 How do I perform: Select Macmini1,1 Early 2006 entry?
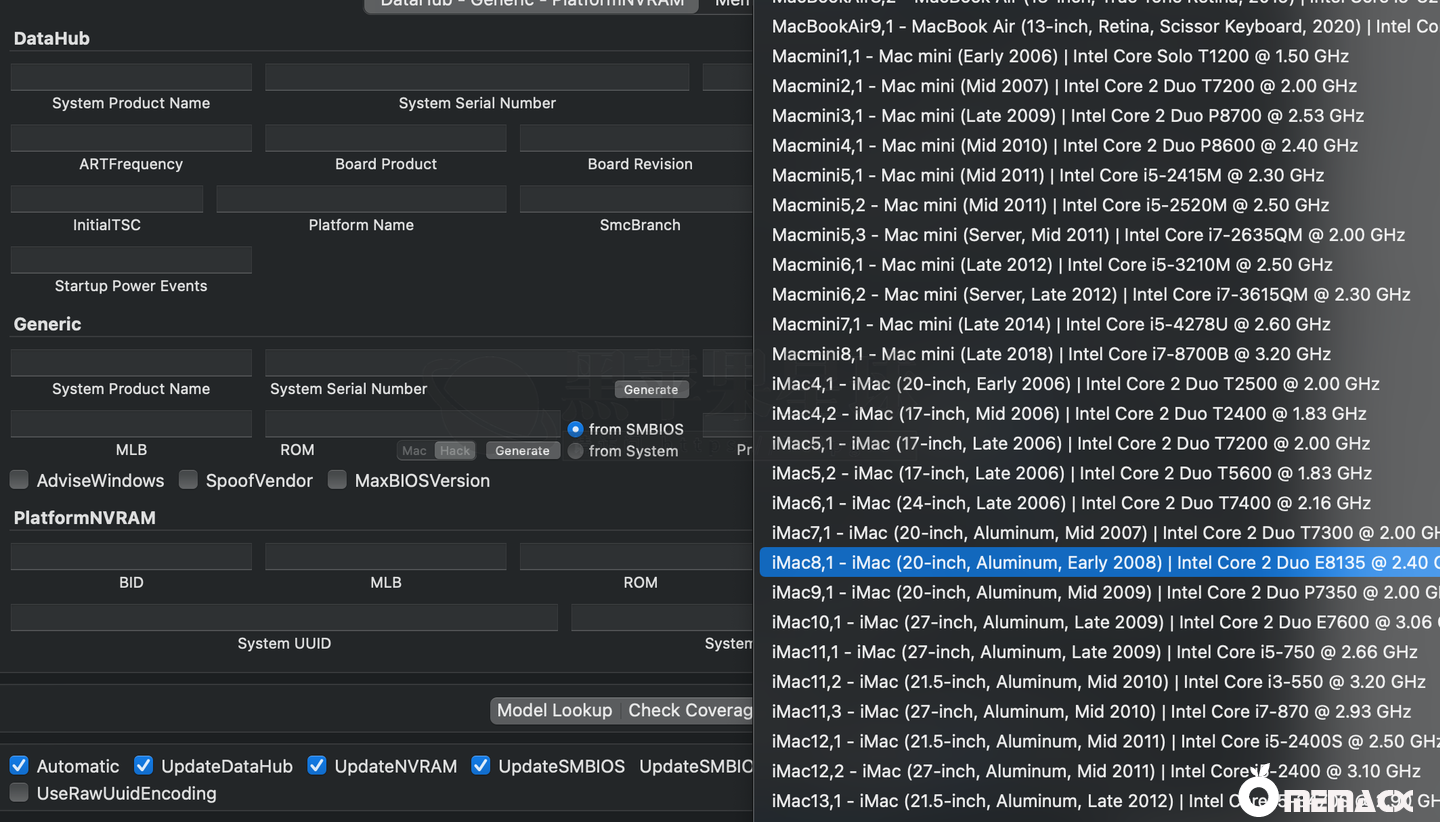1060,56
